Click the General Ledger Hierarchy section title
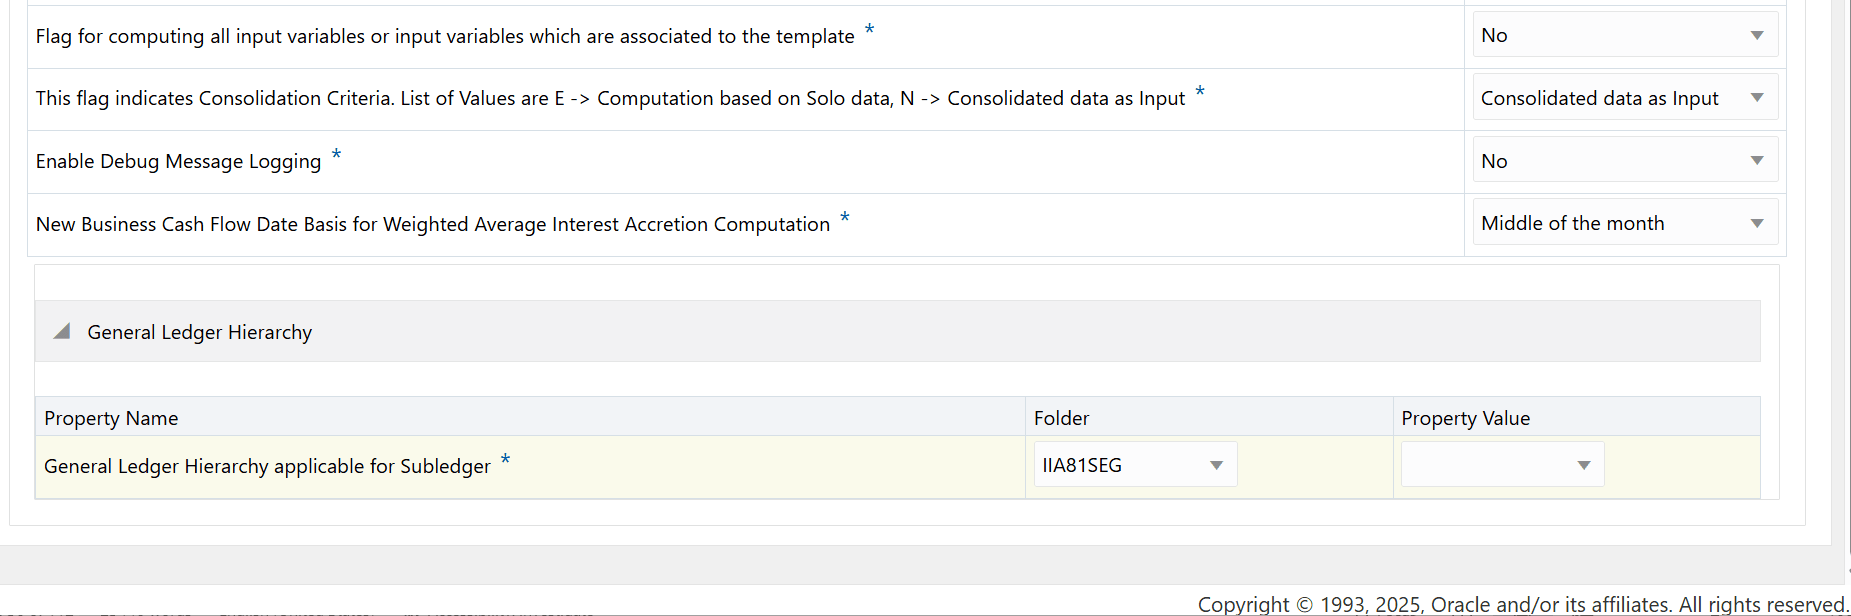The width and height of the screenshot is (1851, 616). pyautogui.click(x=198, y=331)
